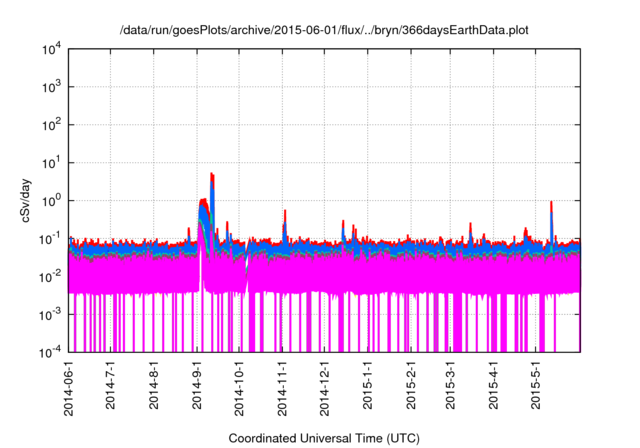
Task: Click the red spike in May 2015
Action: click(551, 203)
